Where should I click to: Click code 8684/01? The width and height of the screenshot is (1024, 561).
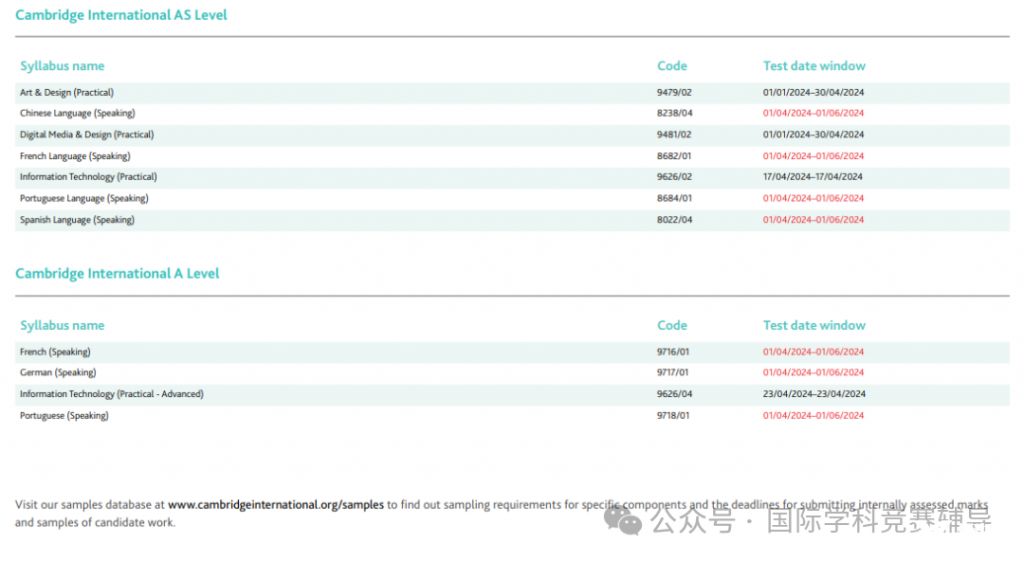point(674,199)
